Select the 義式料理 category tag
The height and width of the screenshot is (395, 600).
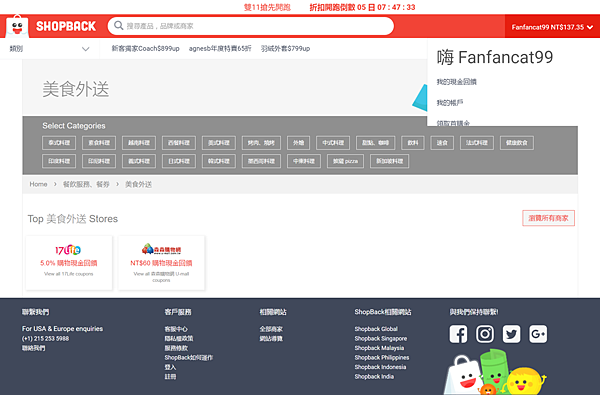(139, 161)
